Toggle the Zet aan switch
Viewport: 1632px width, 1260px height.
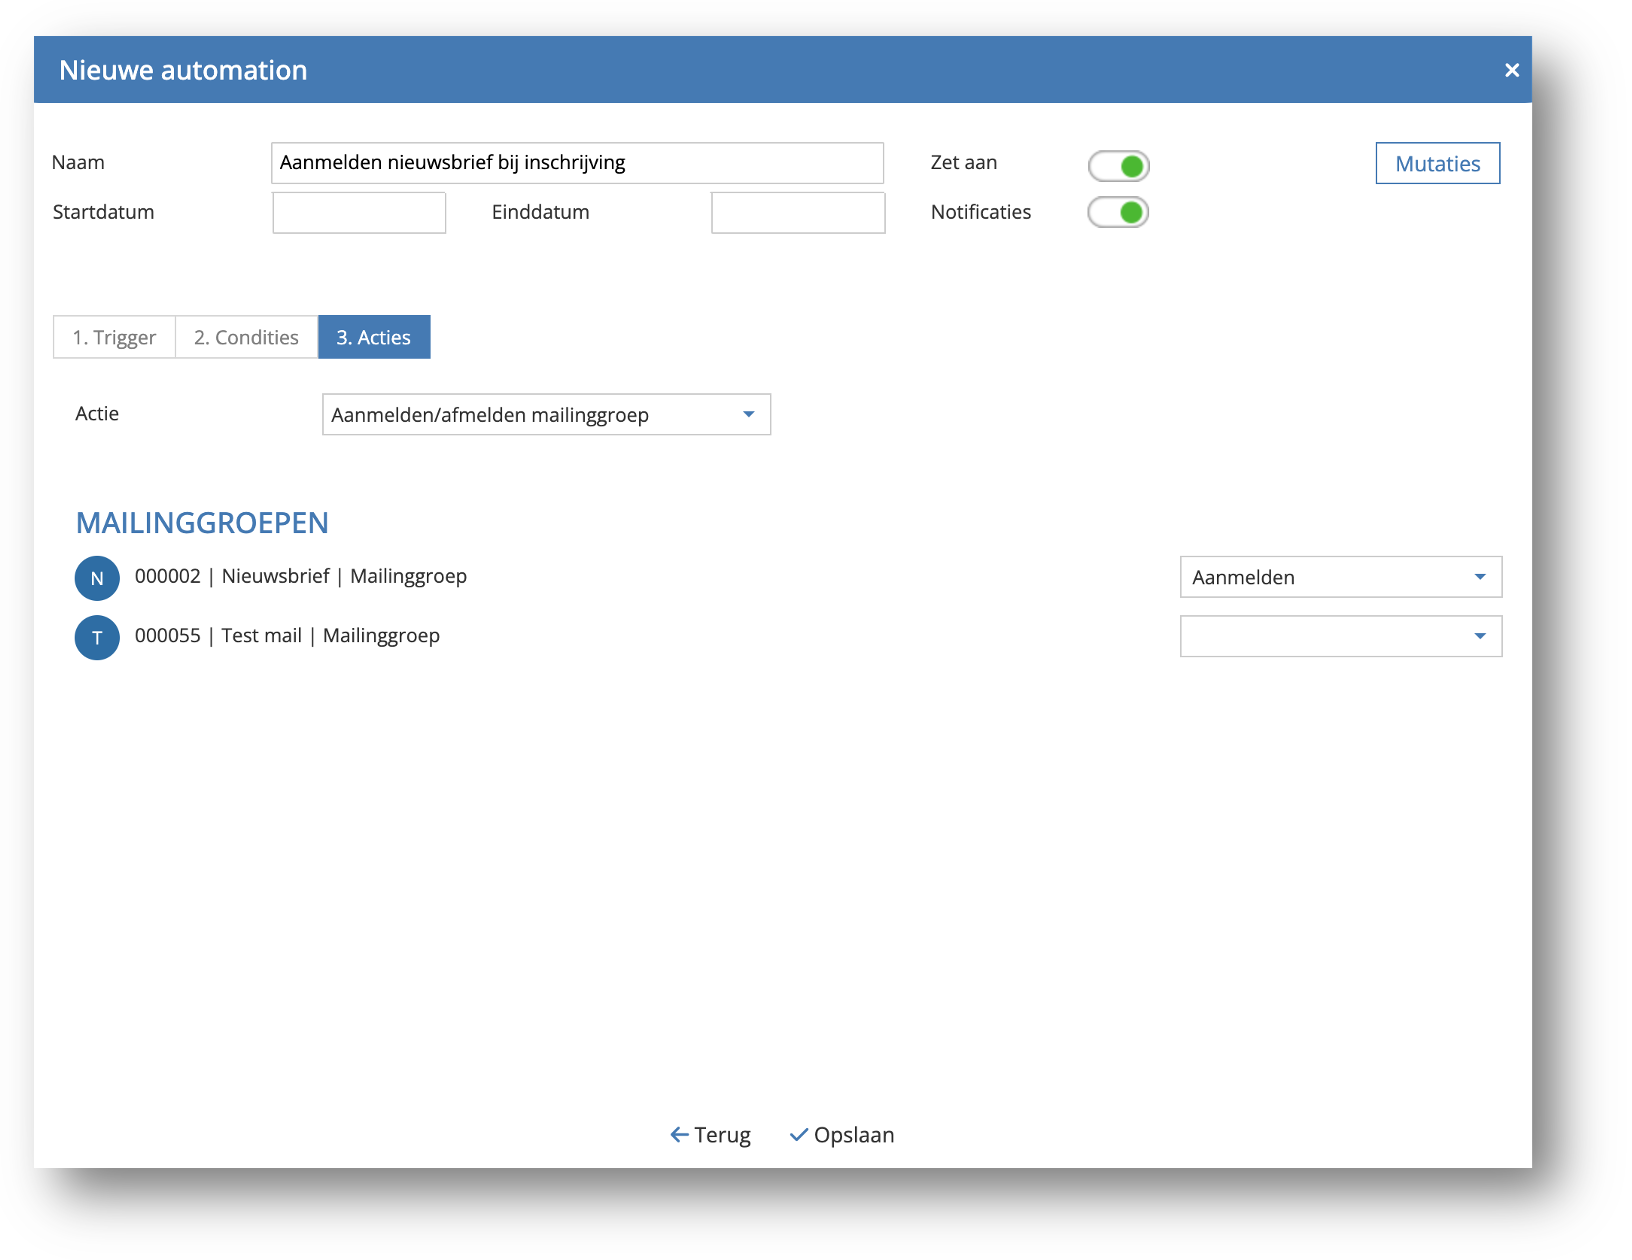(x=1118, y=166)
